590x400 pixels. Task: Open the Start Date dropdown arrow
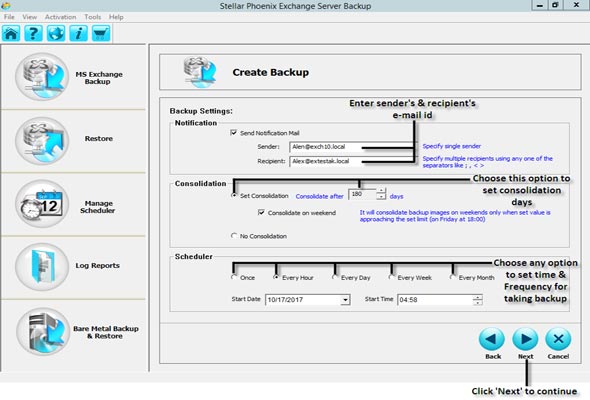[x=345, y=300]
